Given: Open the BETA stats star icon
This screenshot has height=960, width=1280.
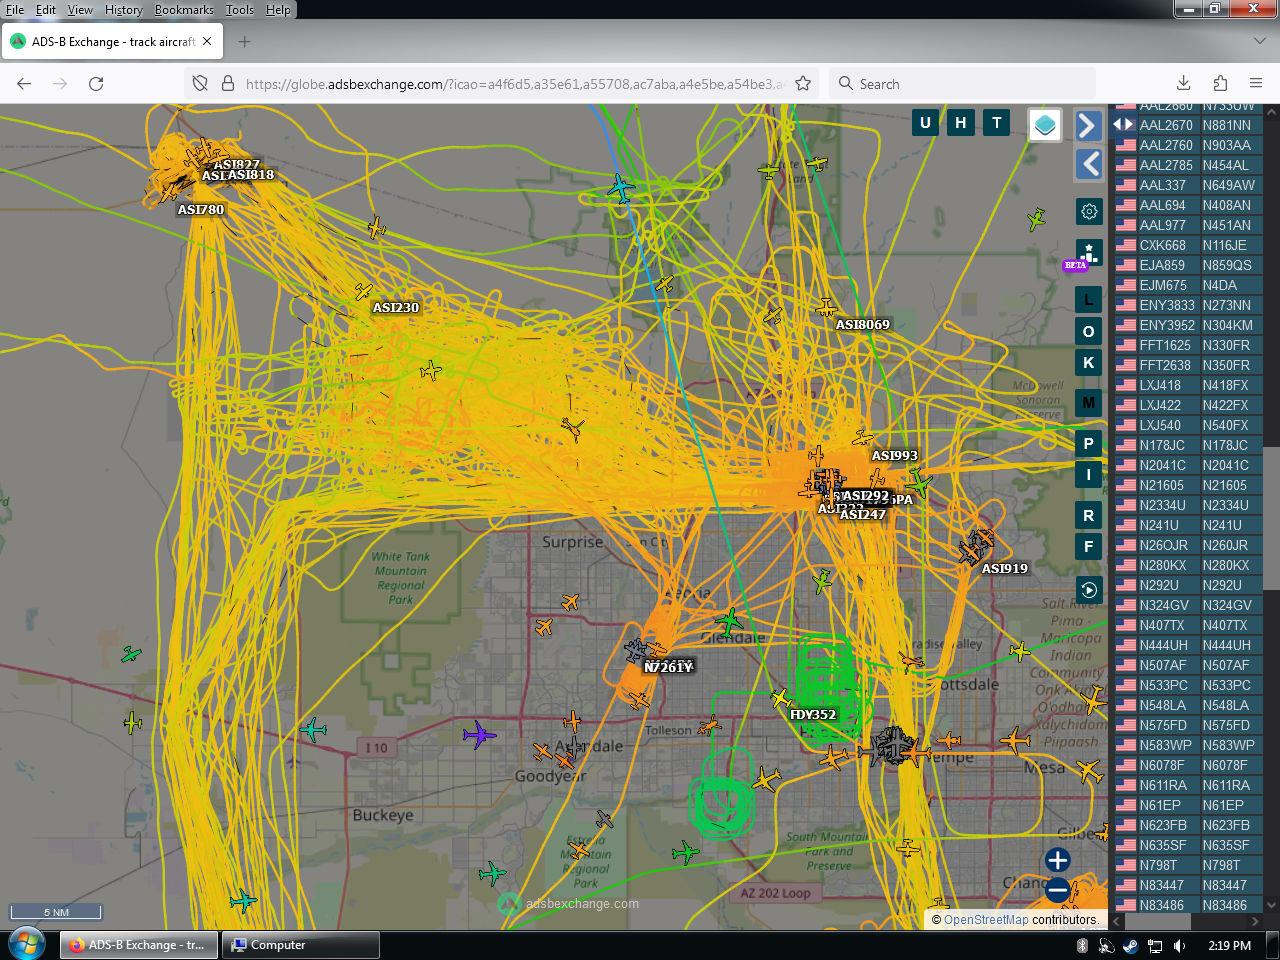Looking at the screenshot, I should point(1089,252).
